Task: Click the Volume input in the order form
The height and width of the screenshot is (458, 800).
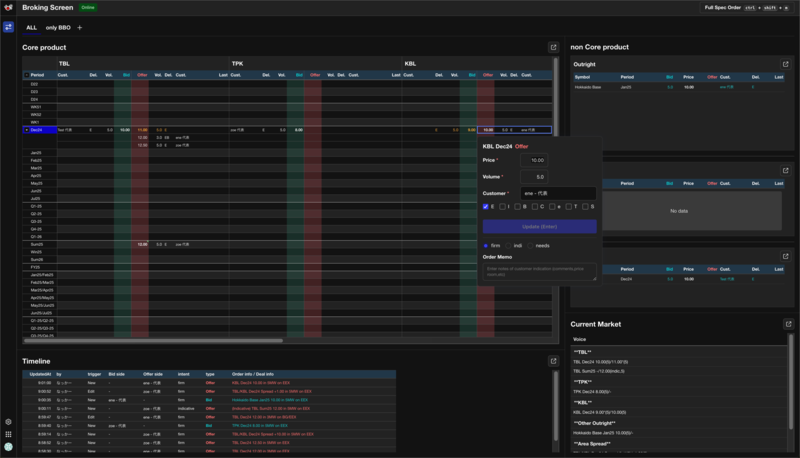Action: tap(534, 177)
